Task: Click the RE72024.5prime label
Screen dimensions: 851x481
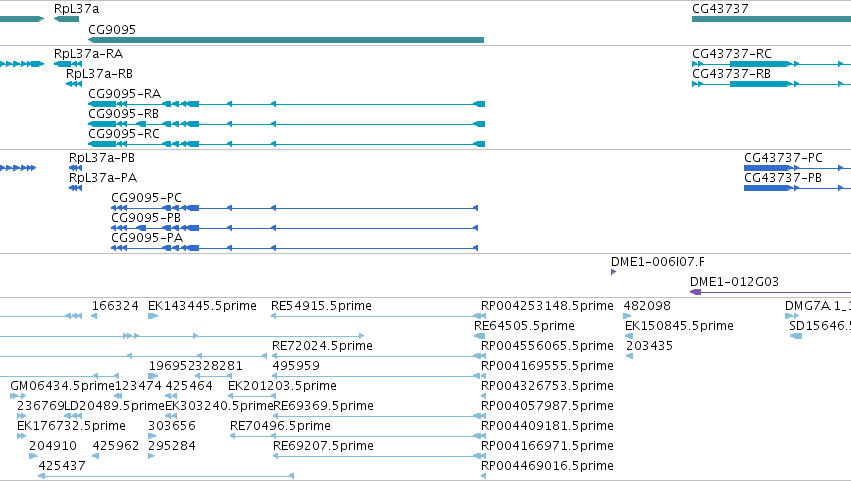Action: (322, 346)
